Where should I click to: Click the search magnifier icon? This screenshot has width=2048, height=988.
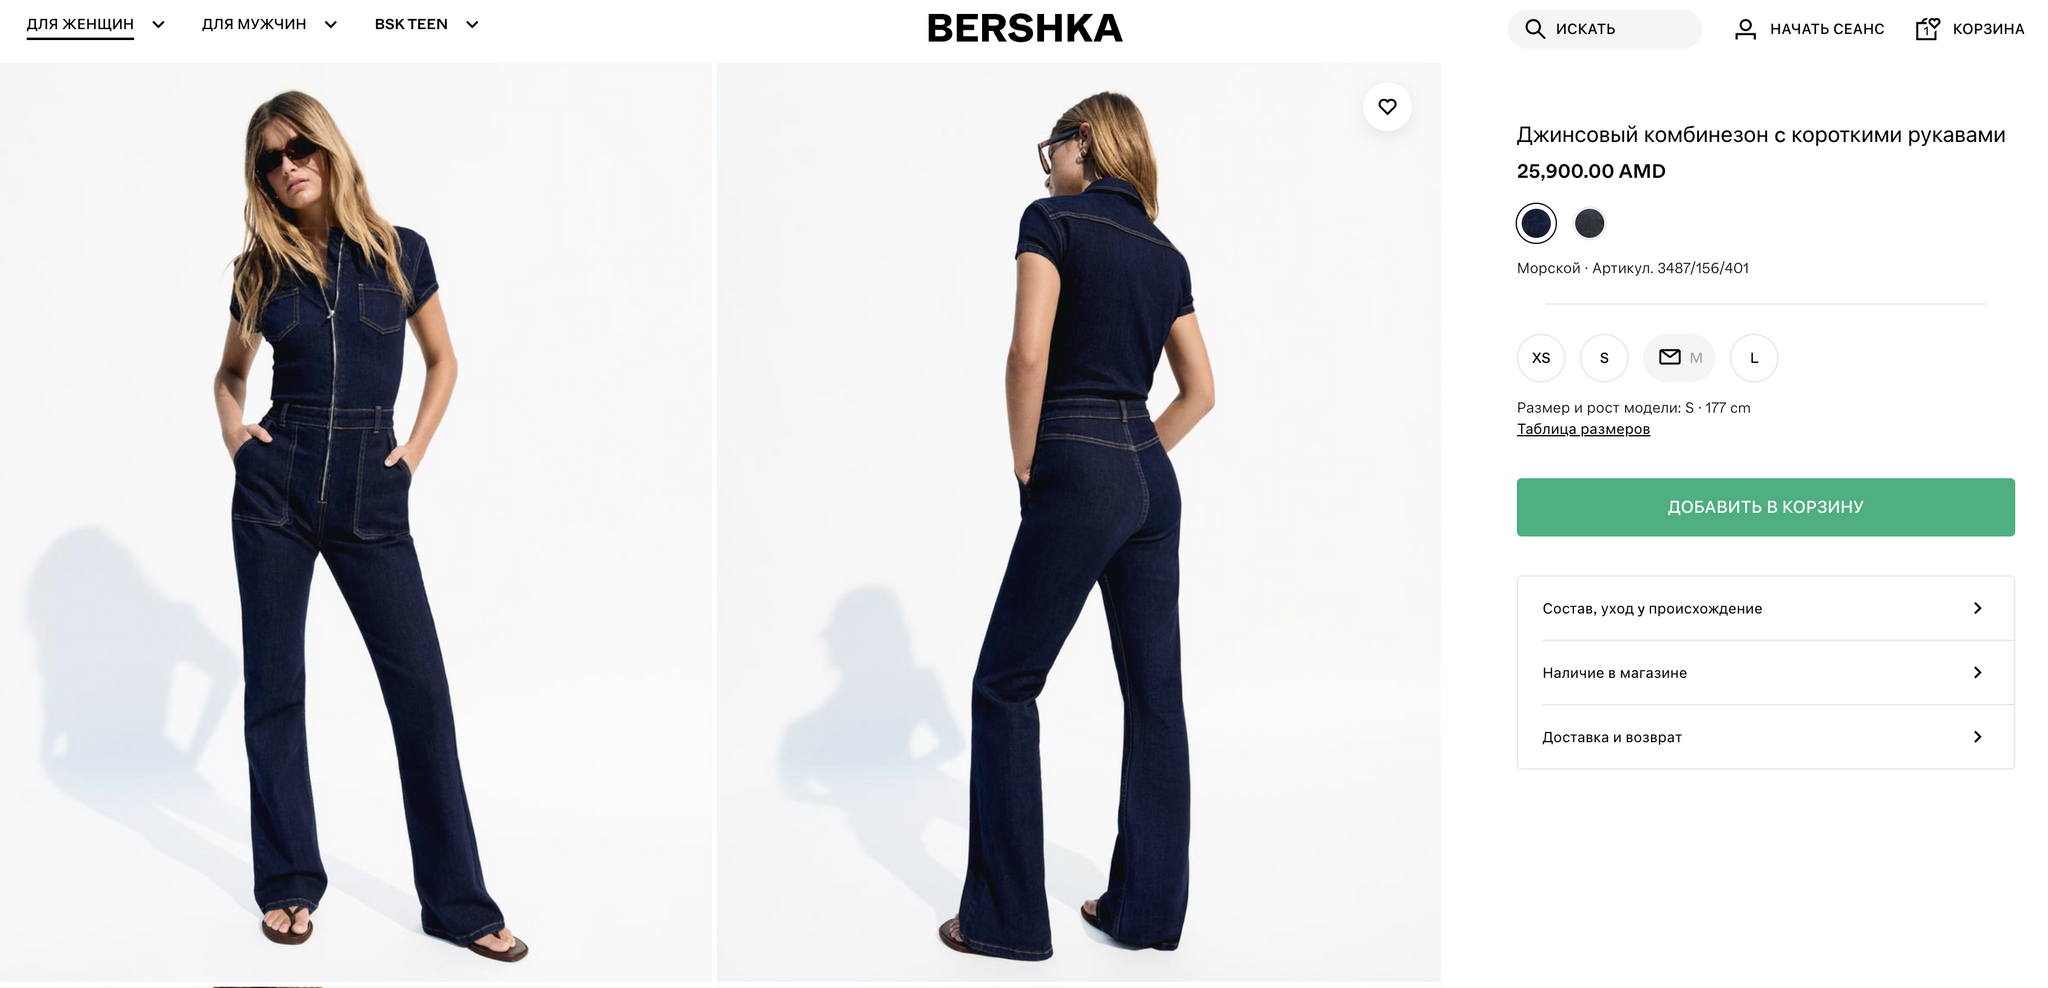[x=1534, y=29]
